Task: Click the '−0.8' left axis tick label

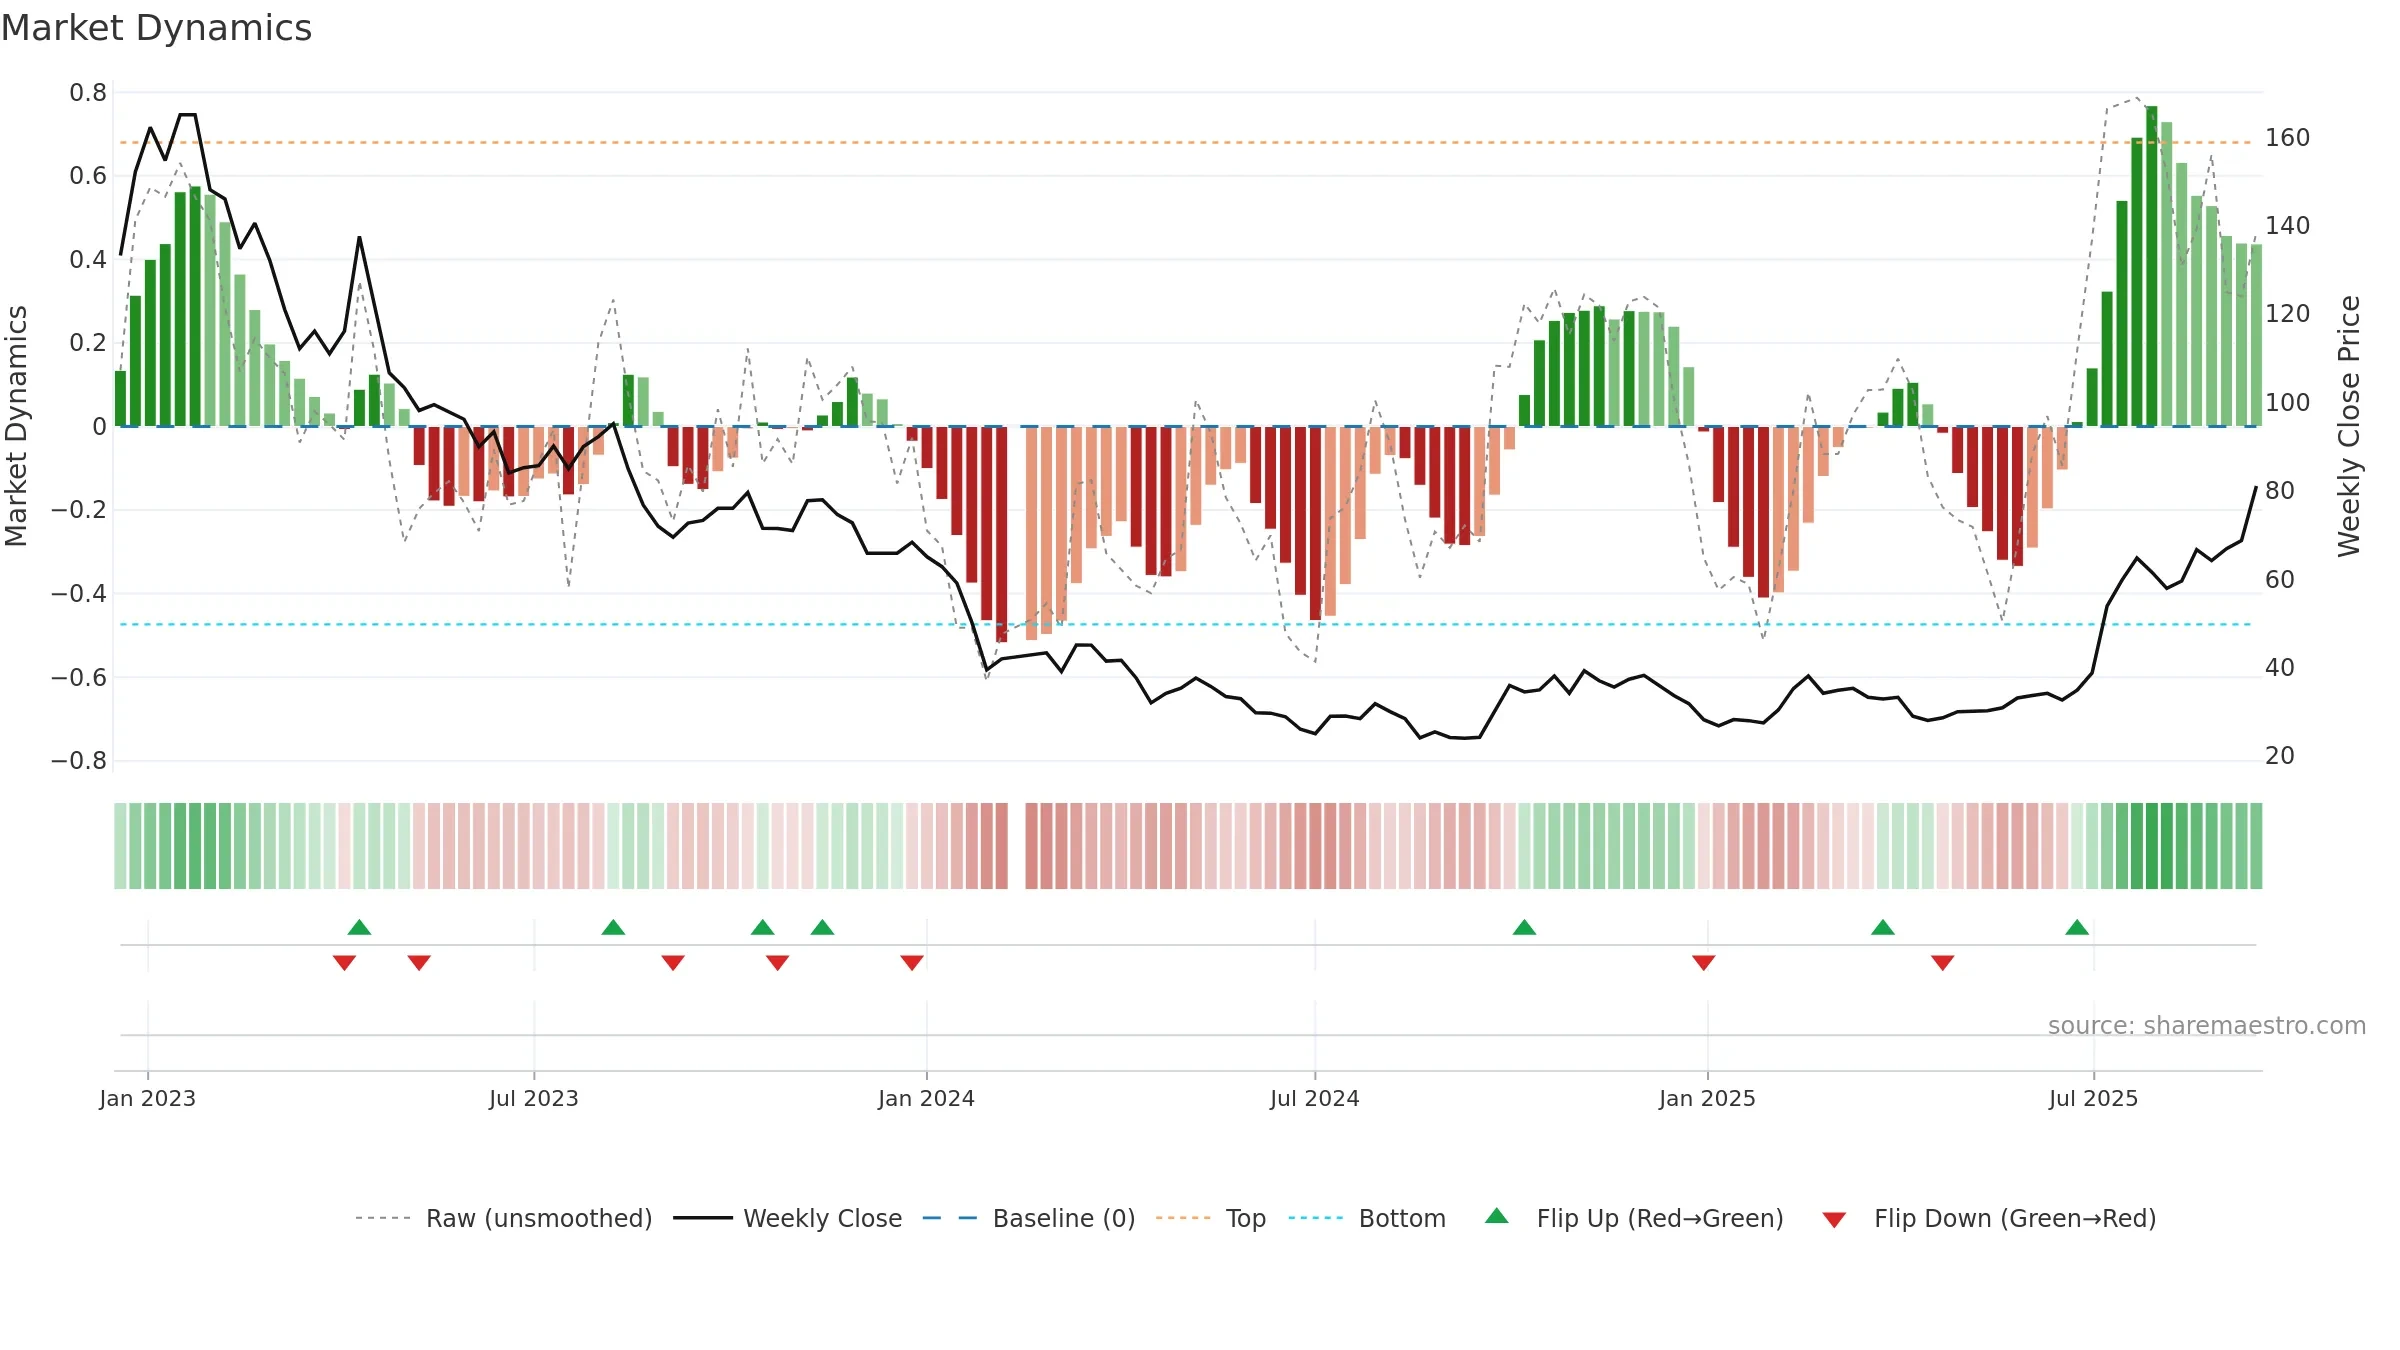Action: point(79,761)
